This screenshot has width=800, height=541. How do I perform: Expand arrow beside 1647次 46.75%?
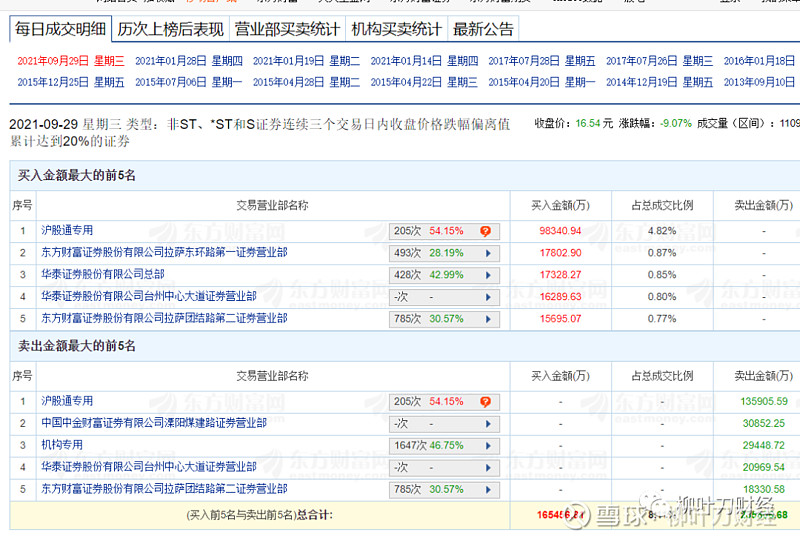[x=488, y=446]
